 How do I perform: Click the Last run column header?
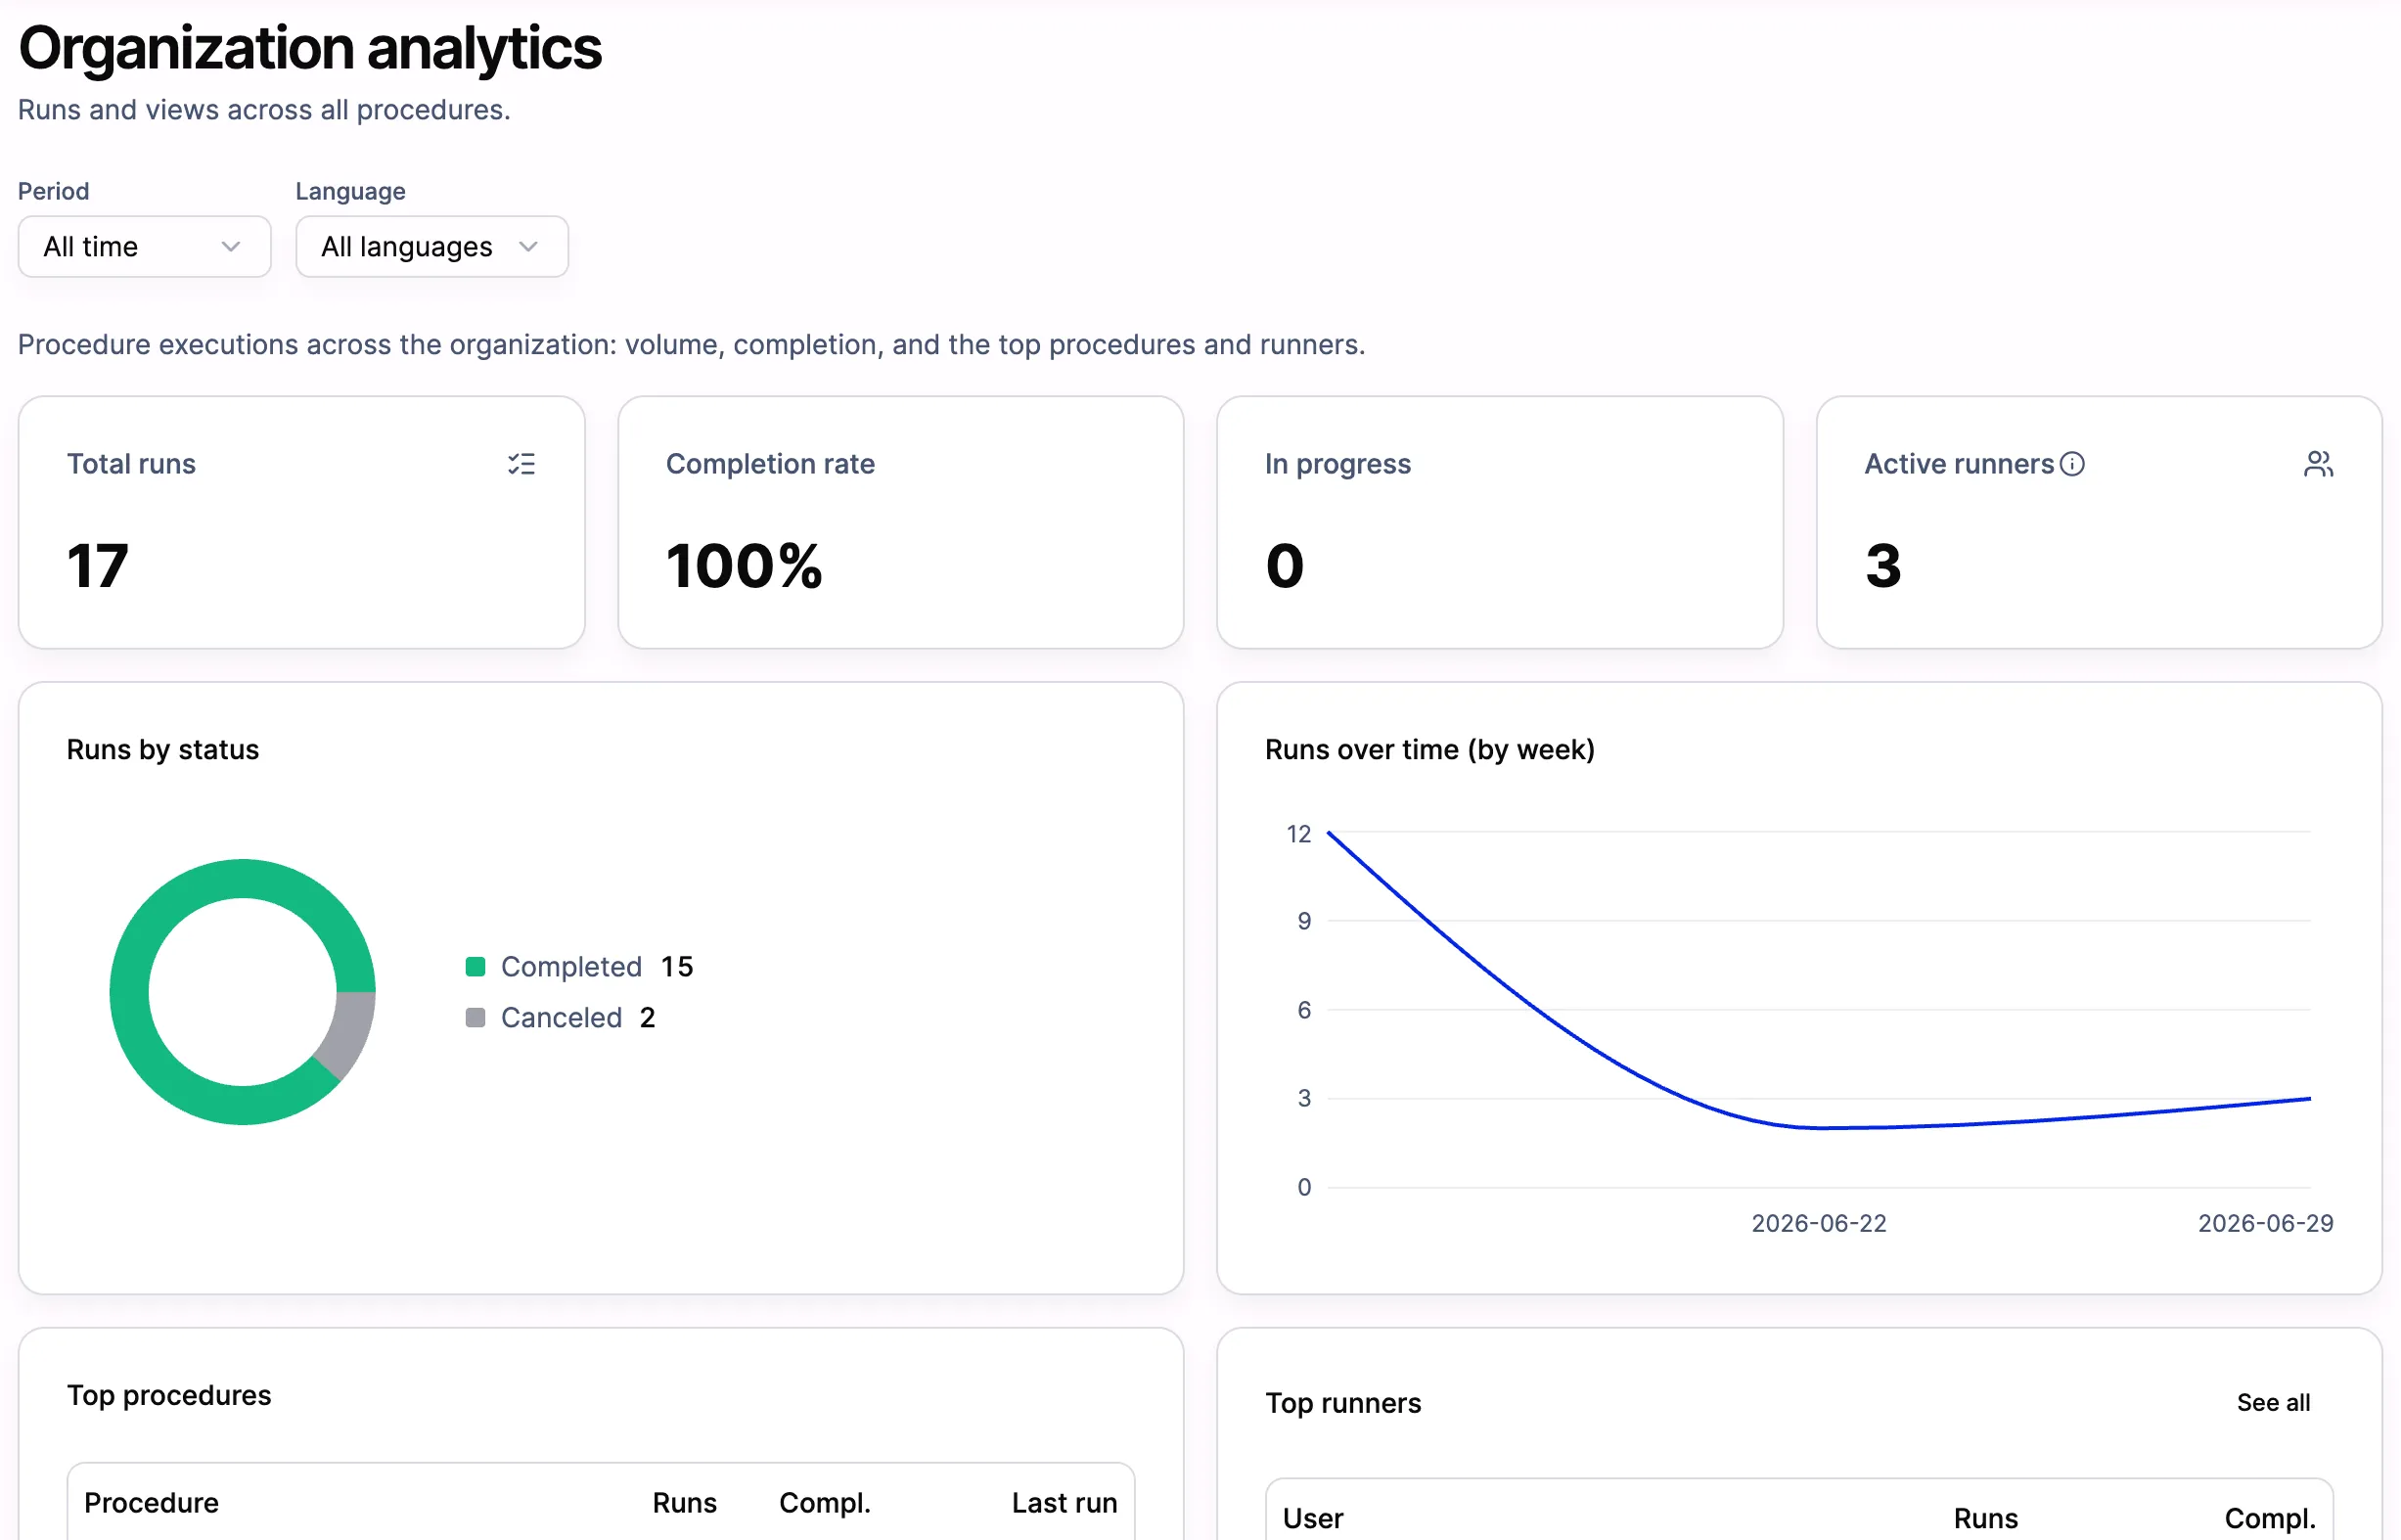[x=1064, y=1503]
